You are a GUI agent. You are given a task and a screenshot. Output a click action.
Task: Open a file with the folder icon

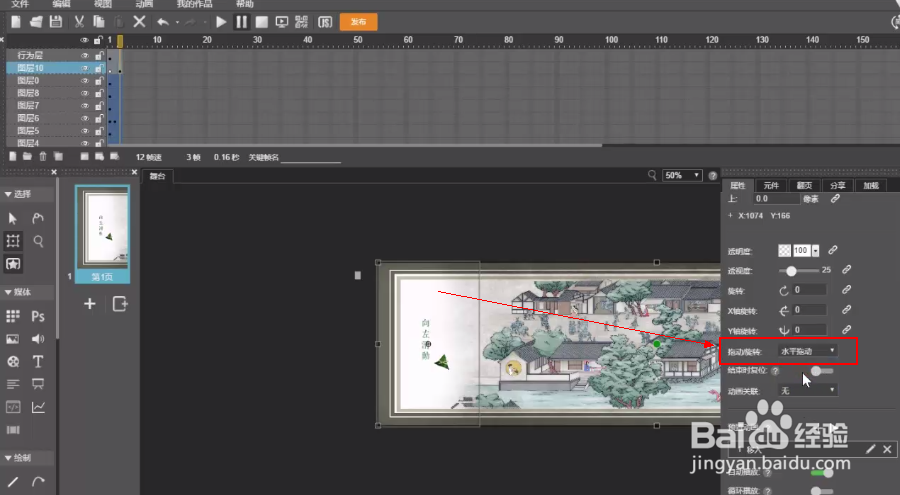36,22
